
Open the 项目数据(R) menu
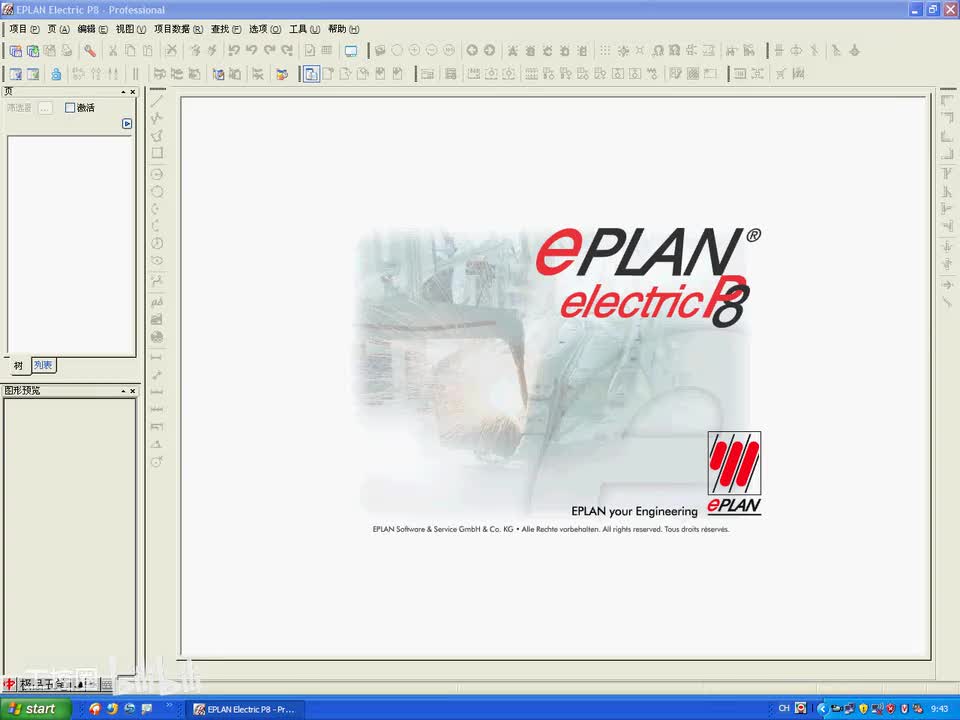[x=178, y=29]
